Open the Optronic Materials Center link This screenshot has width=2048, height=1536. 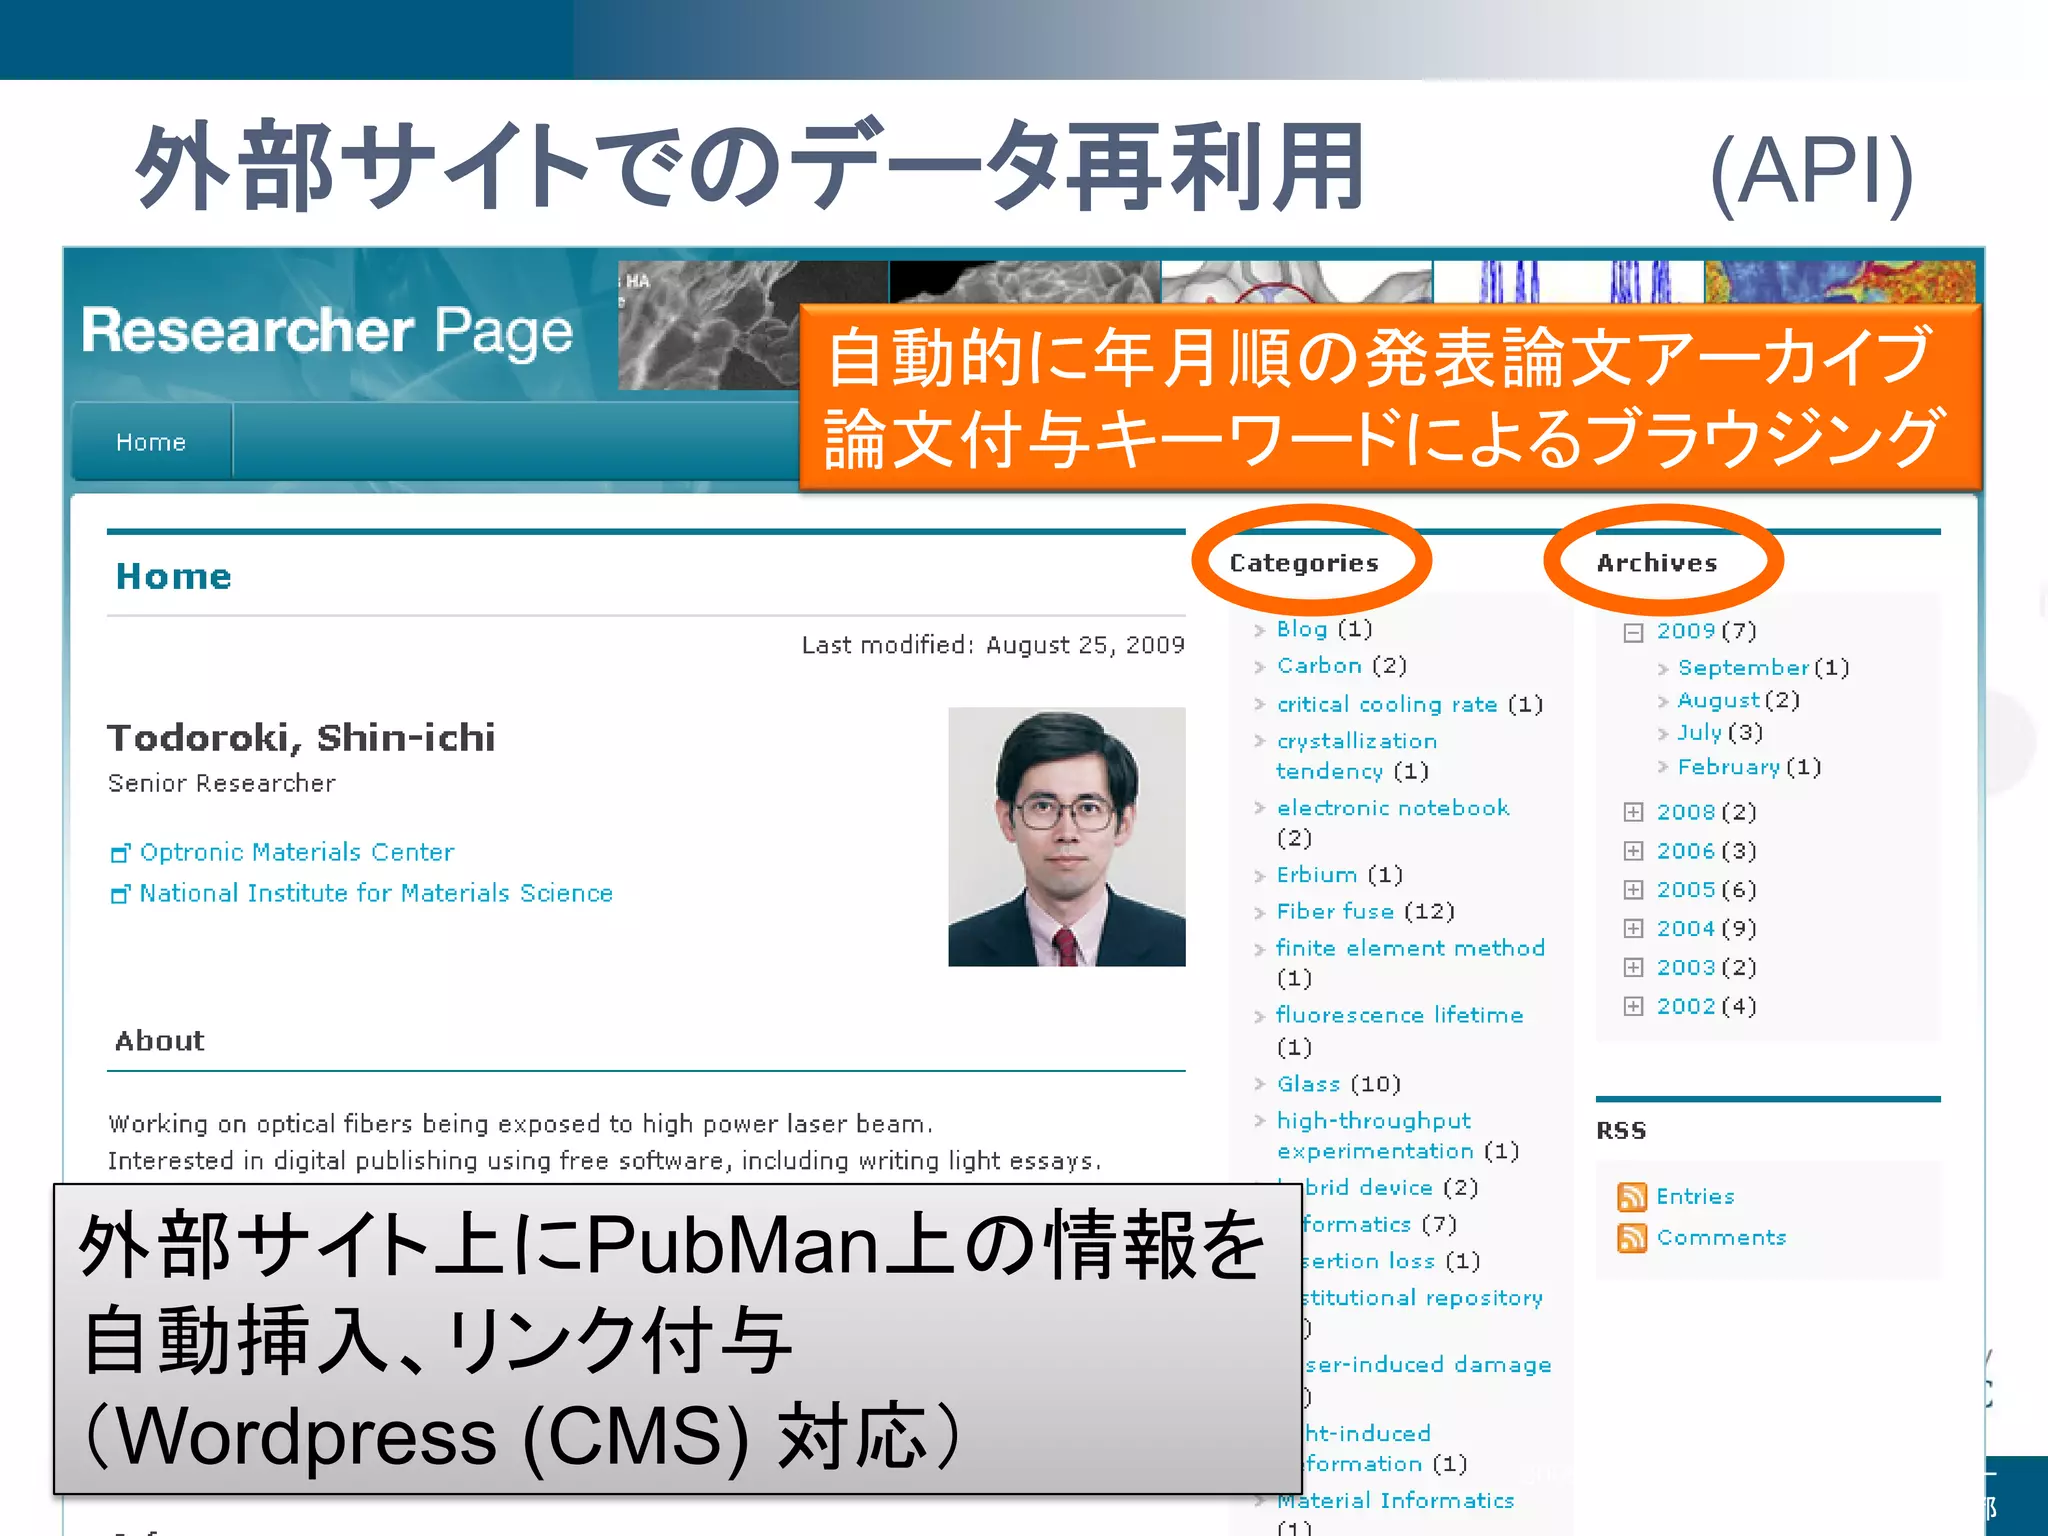click(297, 852)
